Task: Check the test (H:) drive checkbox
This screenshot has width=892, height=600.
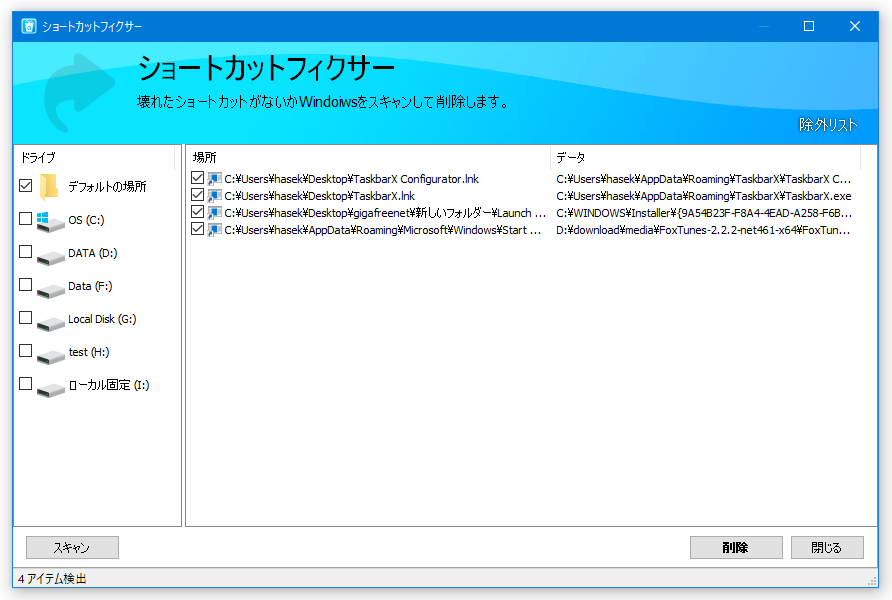Action: [26, 350]
